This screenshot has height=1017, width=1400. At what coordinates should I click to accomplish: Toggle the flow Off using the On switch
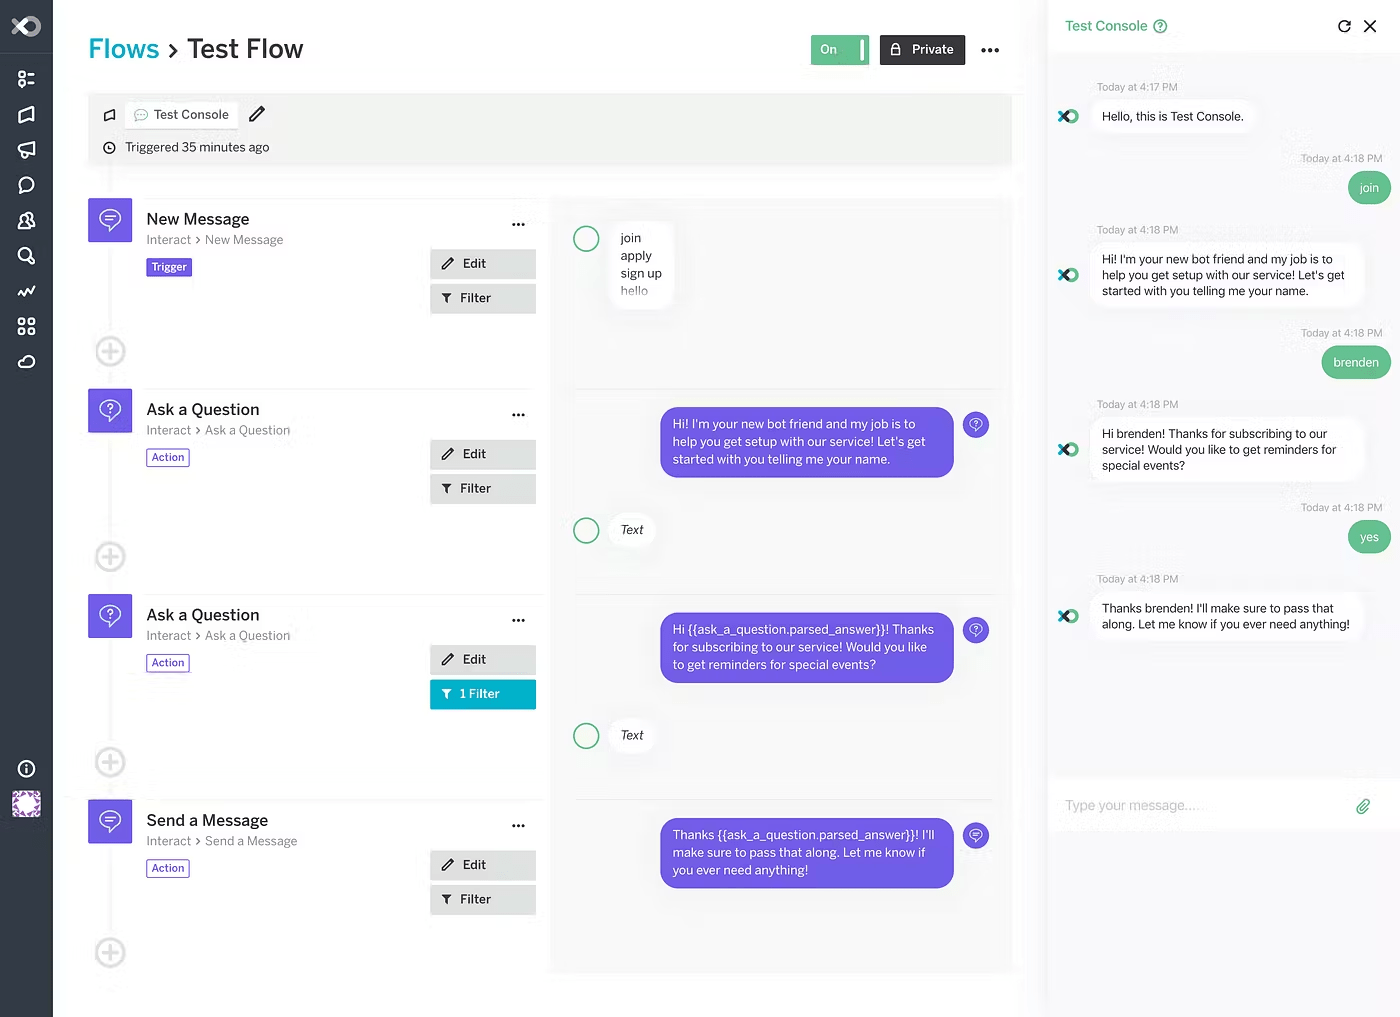[839, 49]
